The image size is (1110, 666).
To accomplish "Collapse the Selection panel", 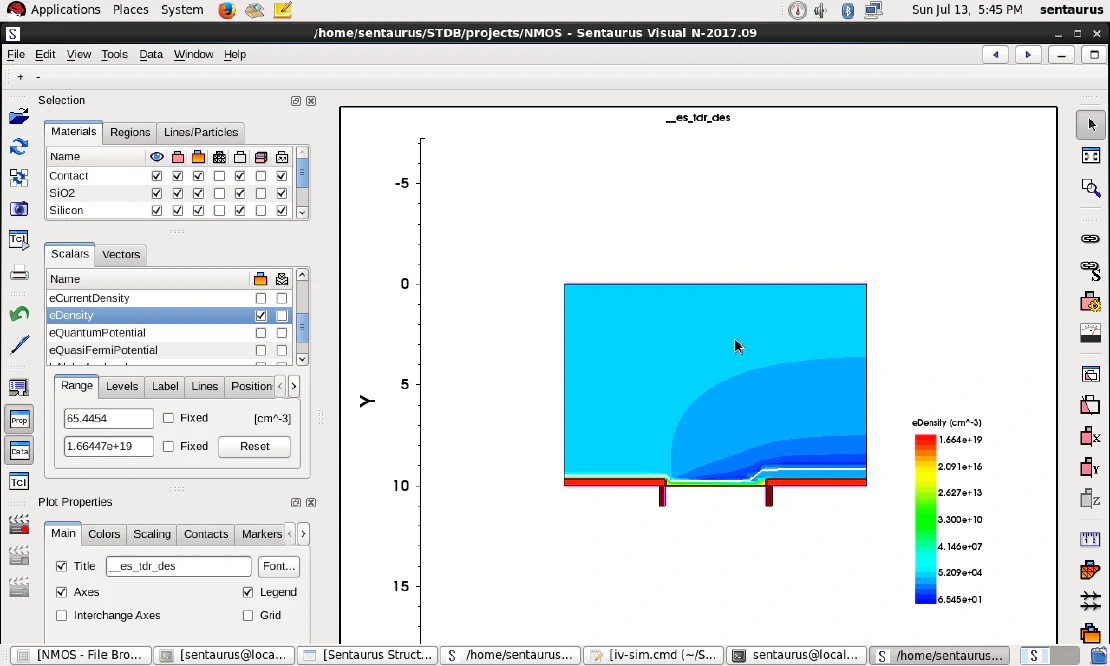I will tap(295, 100).
